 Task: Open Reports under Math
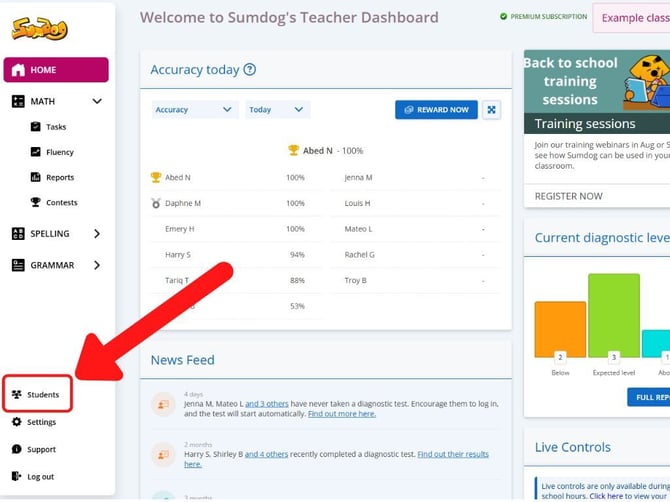click(60, 177)
